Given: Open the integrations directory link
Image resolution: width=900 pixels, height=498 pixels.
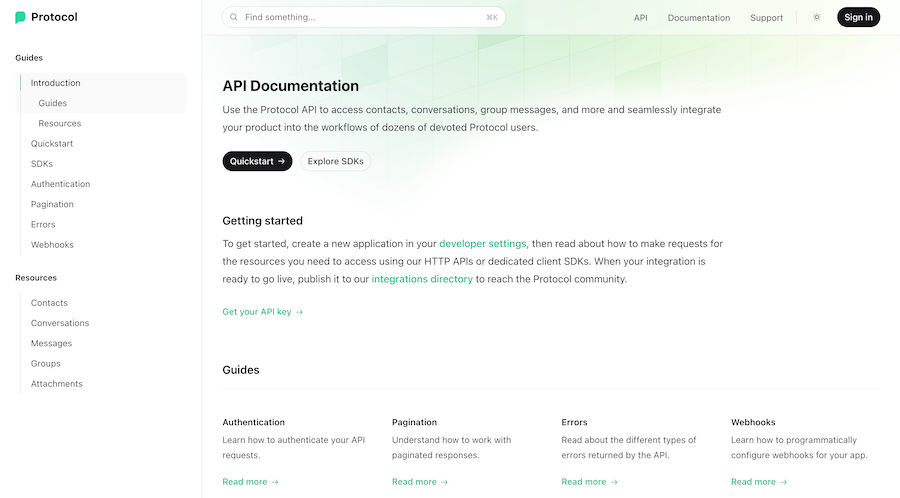Looking at the screenshot, I should tap(422, 279).
